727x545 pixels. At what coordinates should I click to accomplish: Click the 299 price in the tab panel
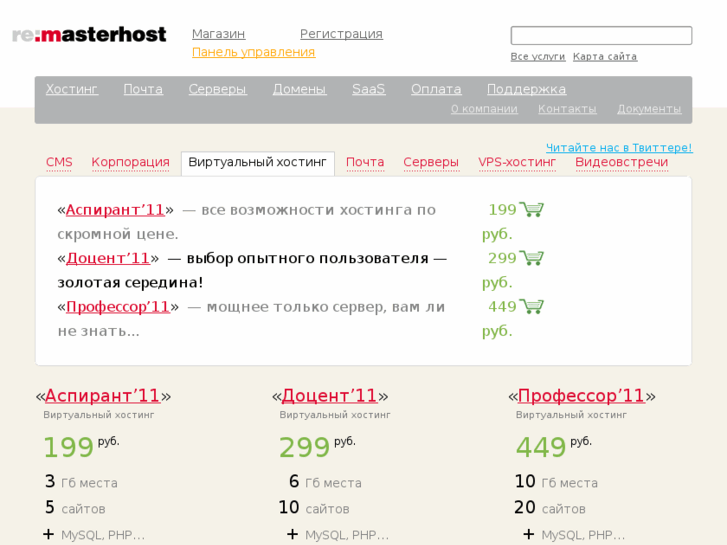coord(503,258)
